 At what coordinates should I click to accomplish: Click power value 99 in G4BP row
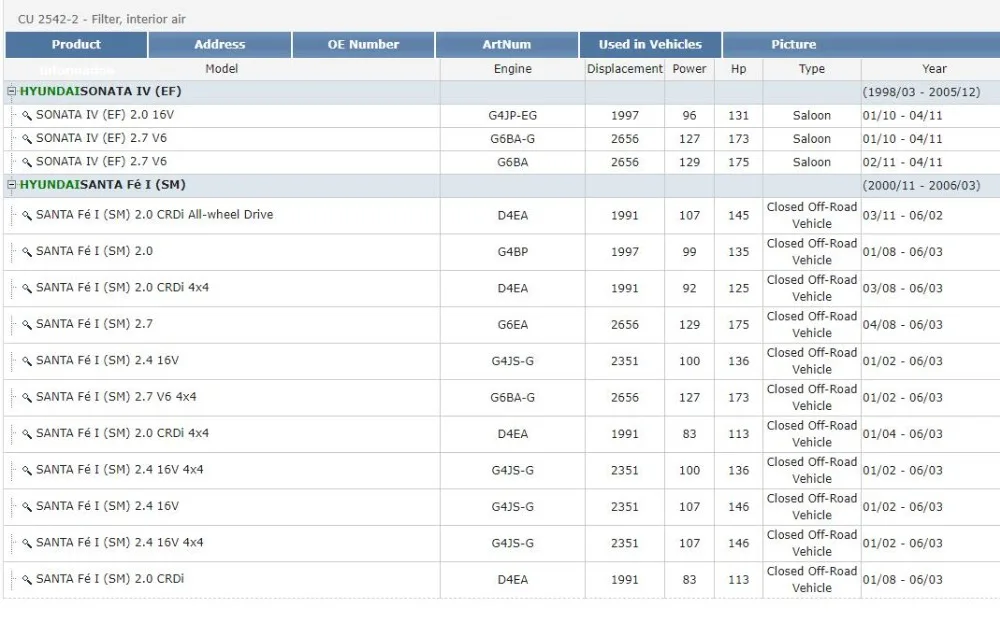coord(689,251)
